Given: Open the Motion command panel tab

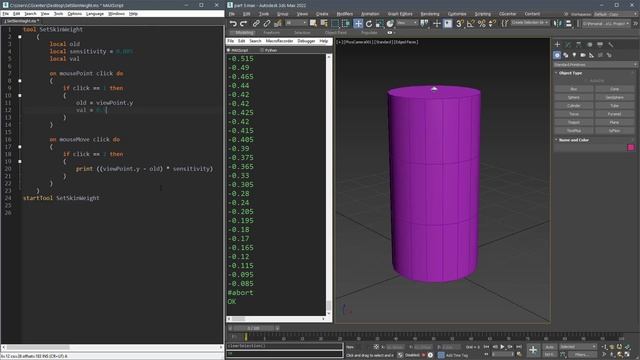Looking at the screenshot, I should [x=589, y=44].
